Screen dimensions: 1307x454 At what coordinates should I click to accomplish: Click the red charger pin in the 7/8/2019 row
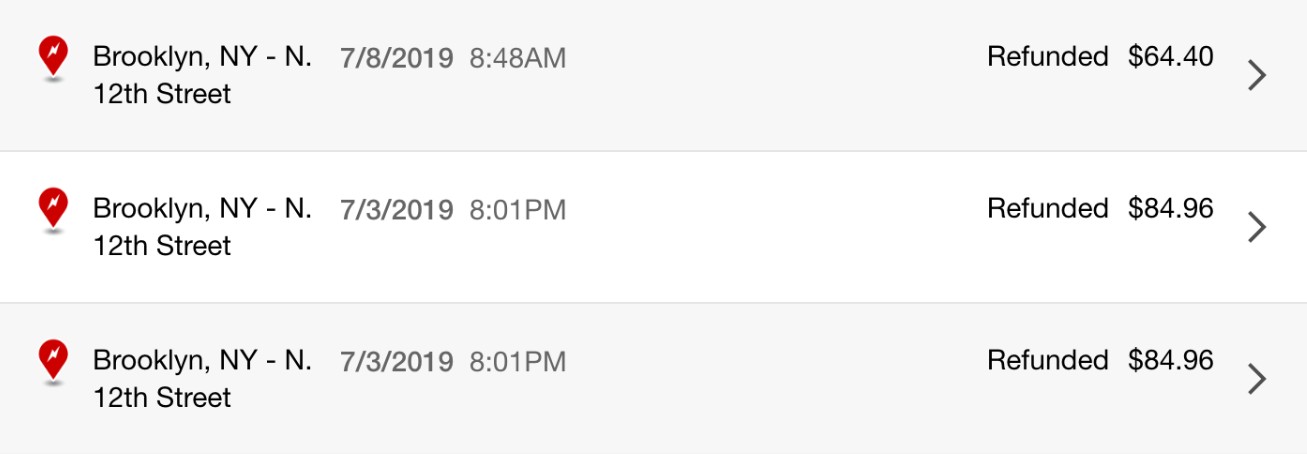(x=53, y=57)
